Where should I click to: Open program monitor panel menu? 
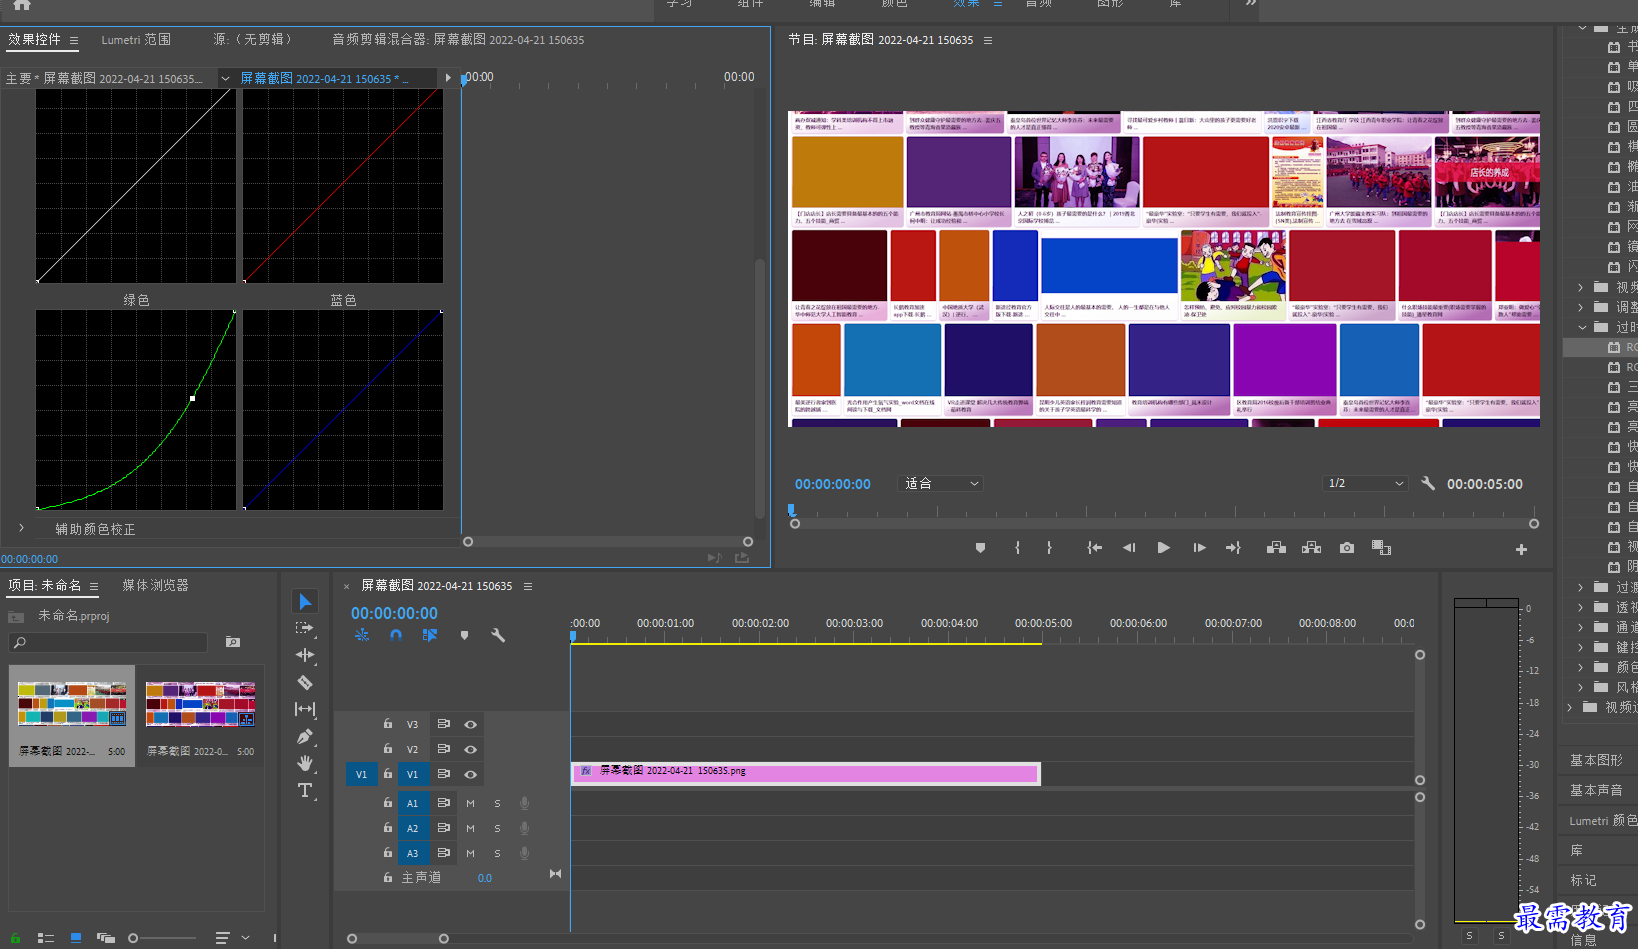[x=988, y=40]
